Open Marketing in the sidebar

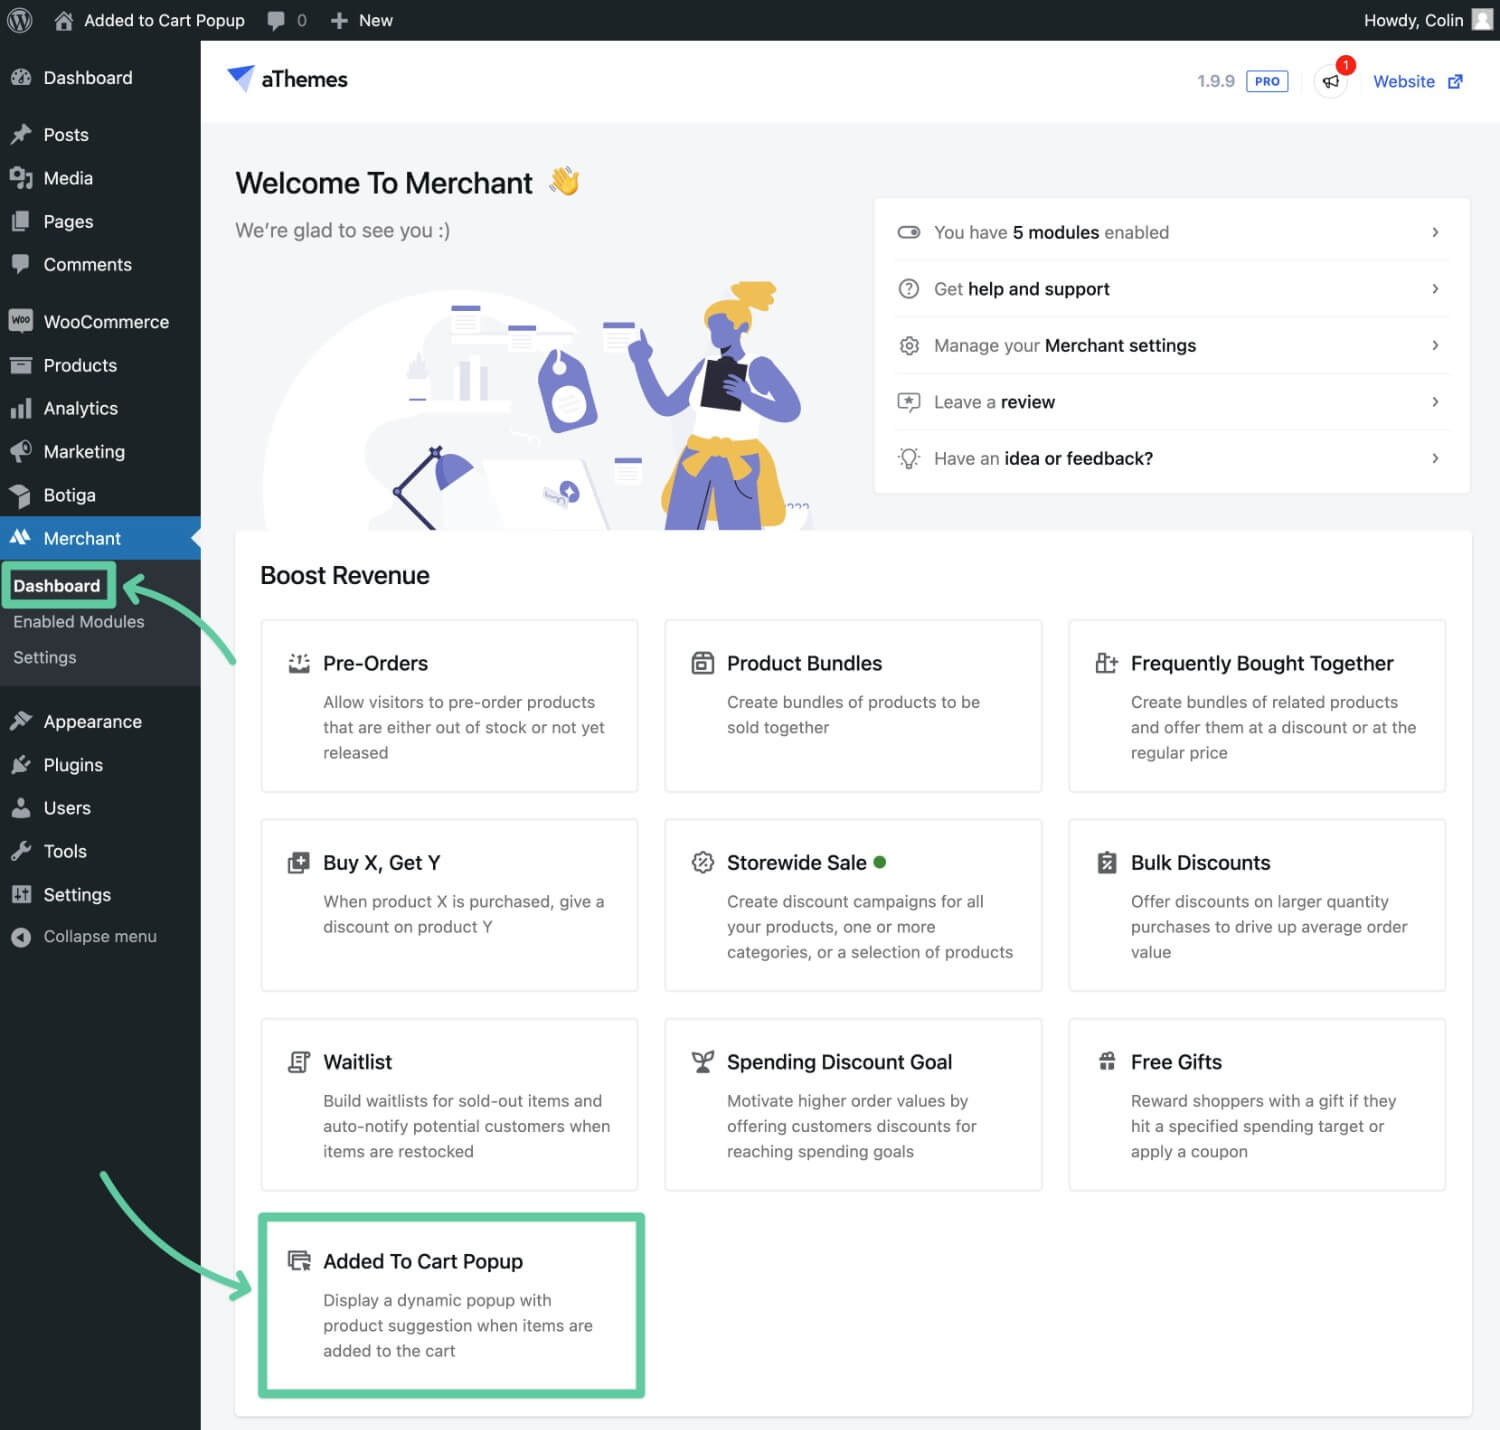tap(100, 452)
